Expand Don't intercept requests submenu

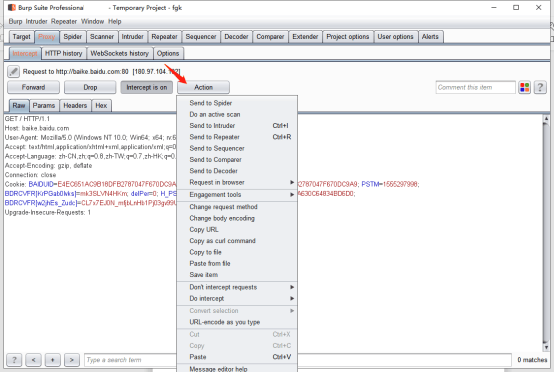click(x=237, y=287)
